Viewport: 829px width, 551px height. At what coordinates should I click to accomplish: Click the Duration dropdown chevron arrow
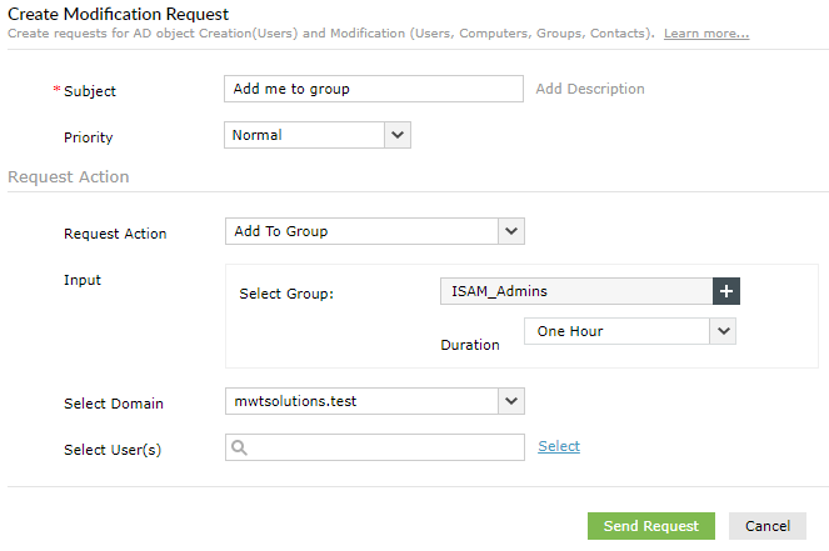722,331
